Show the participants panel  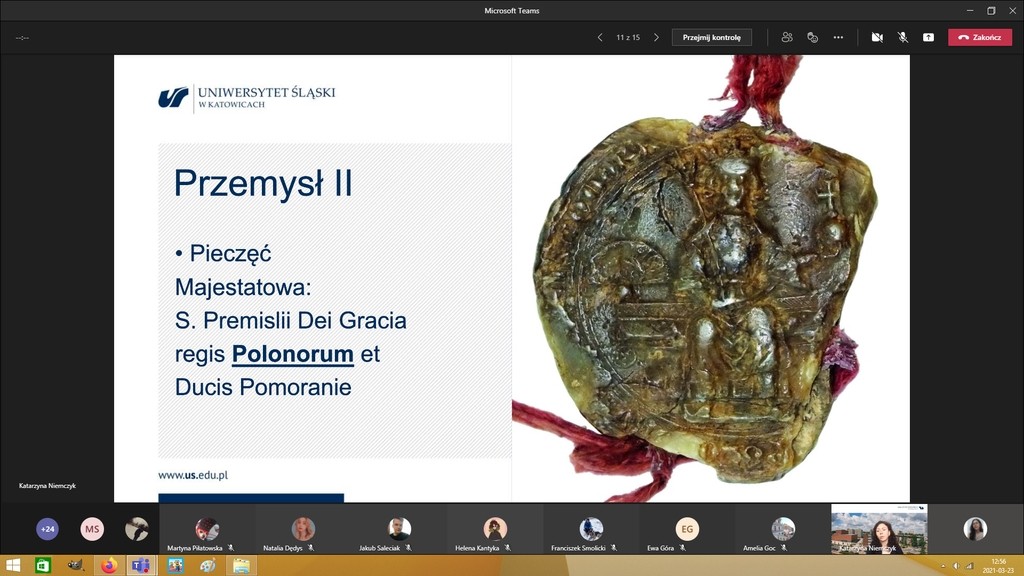(x=787, y=37)
